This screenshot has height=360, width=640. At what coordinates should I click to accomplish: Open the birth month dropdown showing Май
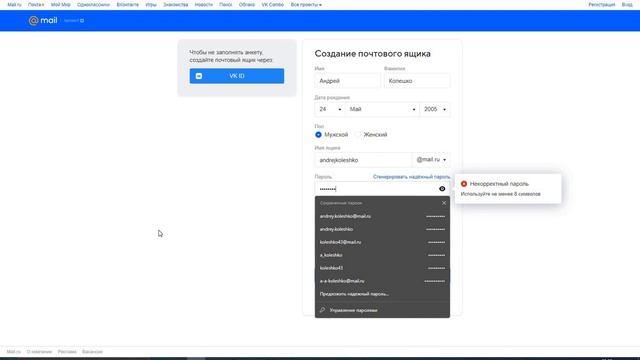coord(382,109)
